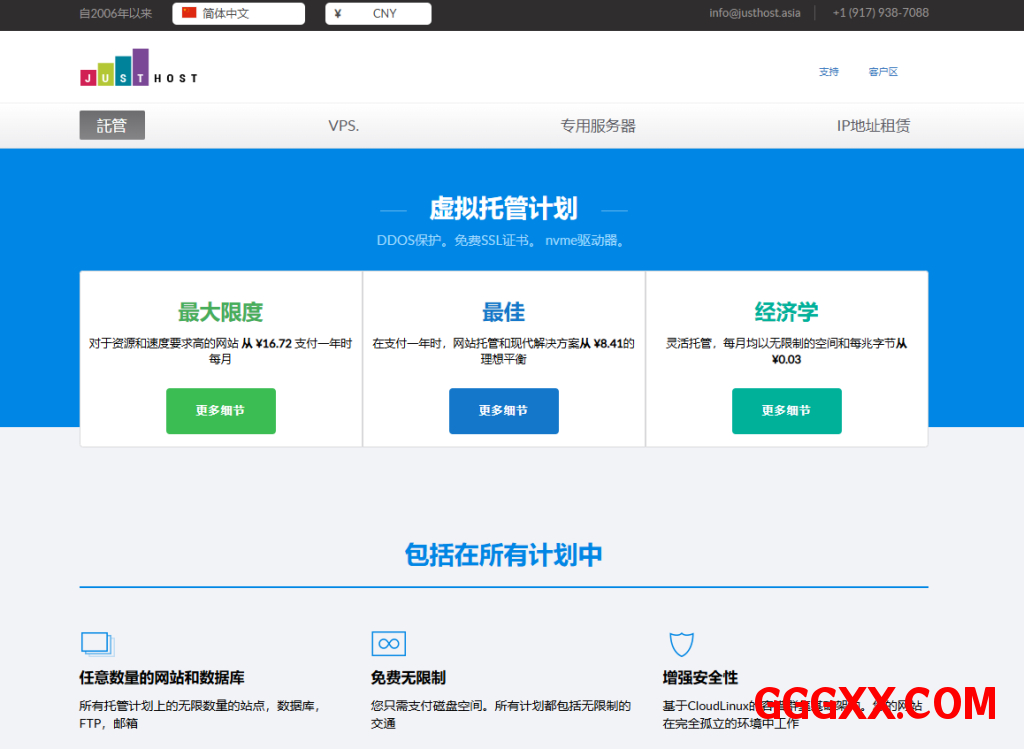Click the blue 更多细节 button
1024x749 pixels.
point(503,411)
